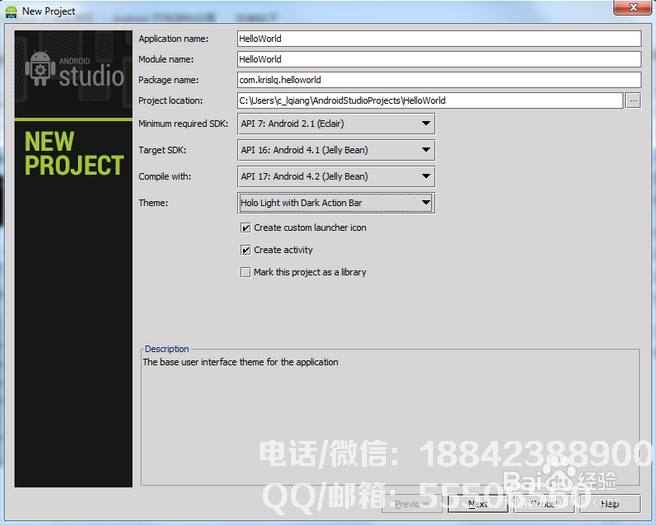The width and height of the screenshot is (656, 525).
Task: Click the Application name text field
Action: 439,38
